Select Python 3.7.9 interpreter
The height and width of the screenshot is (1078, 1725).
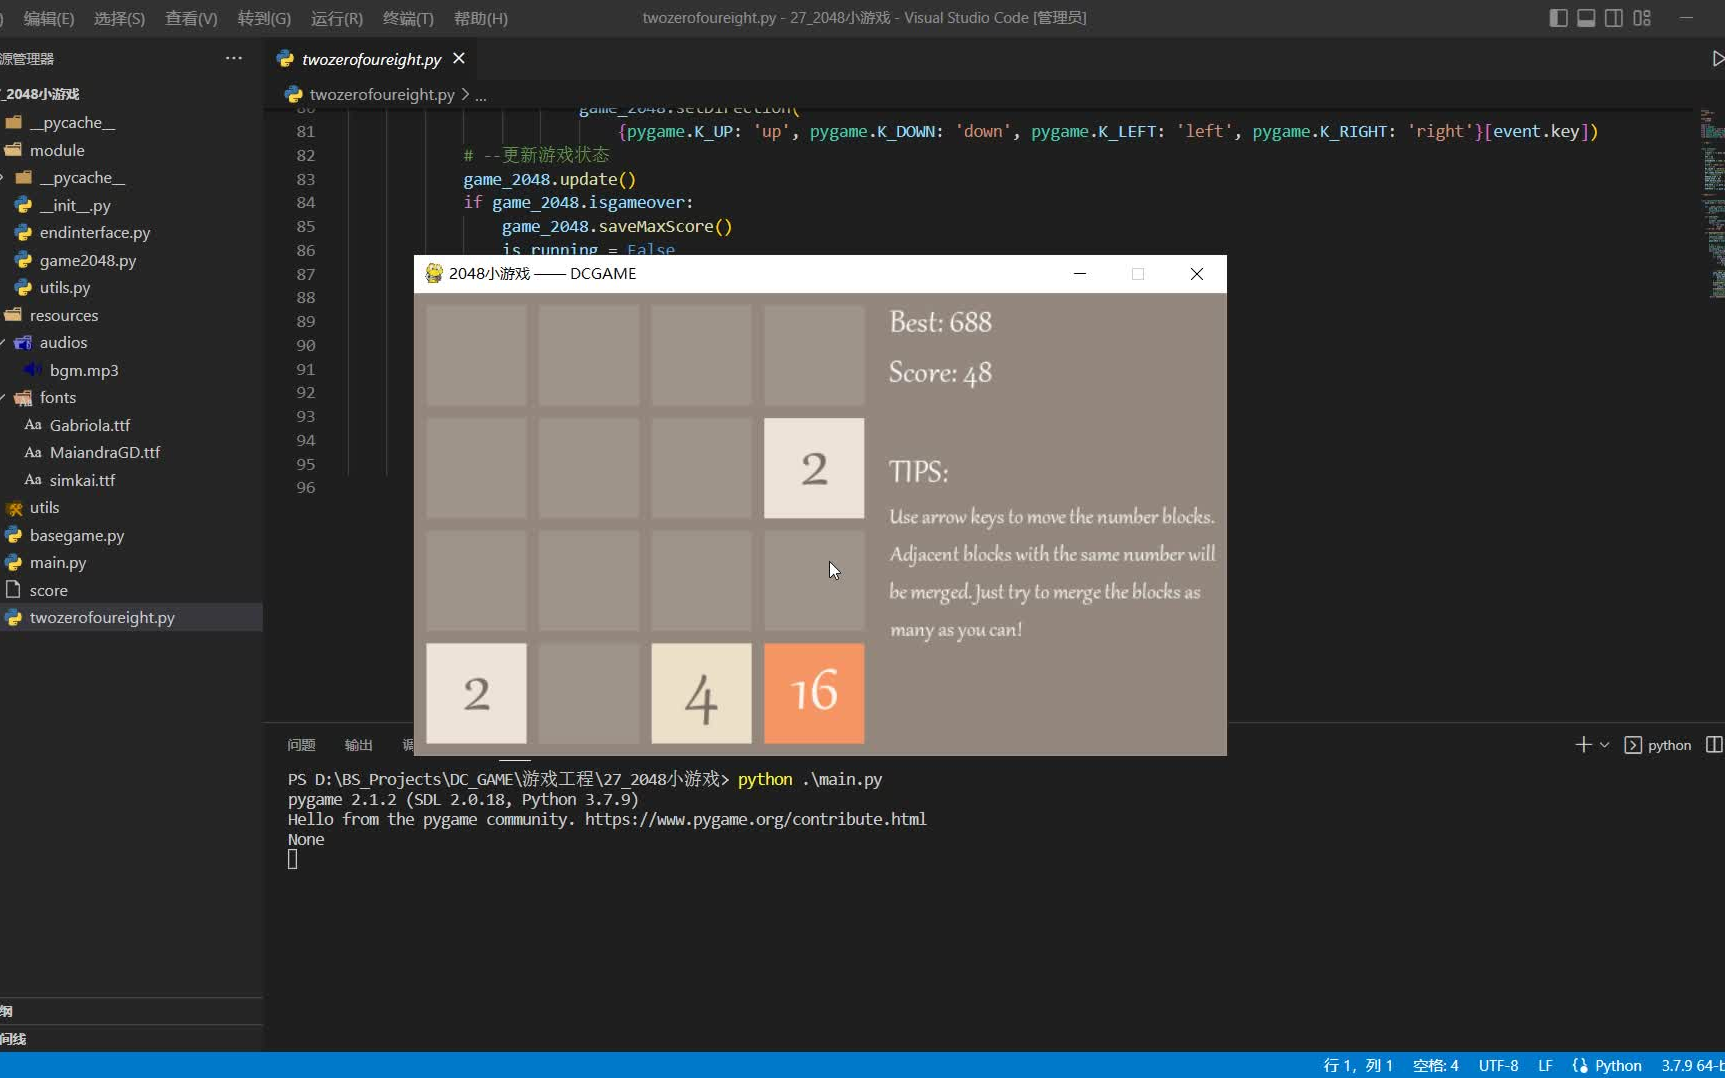[1692, 1066]
